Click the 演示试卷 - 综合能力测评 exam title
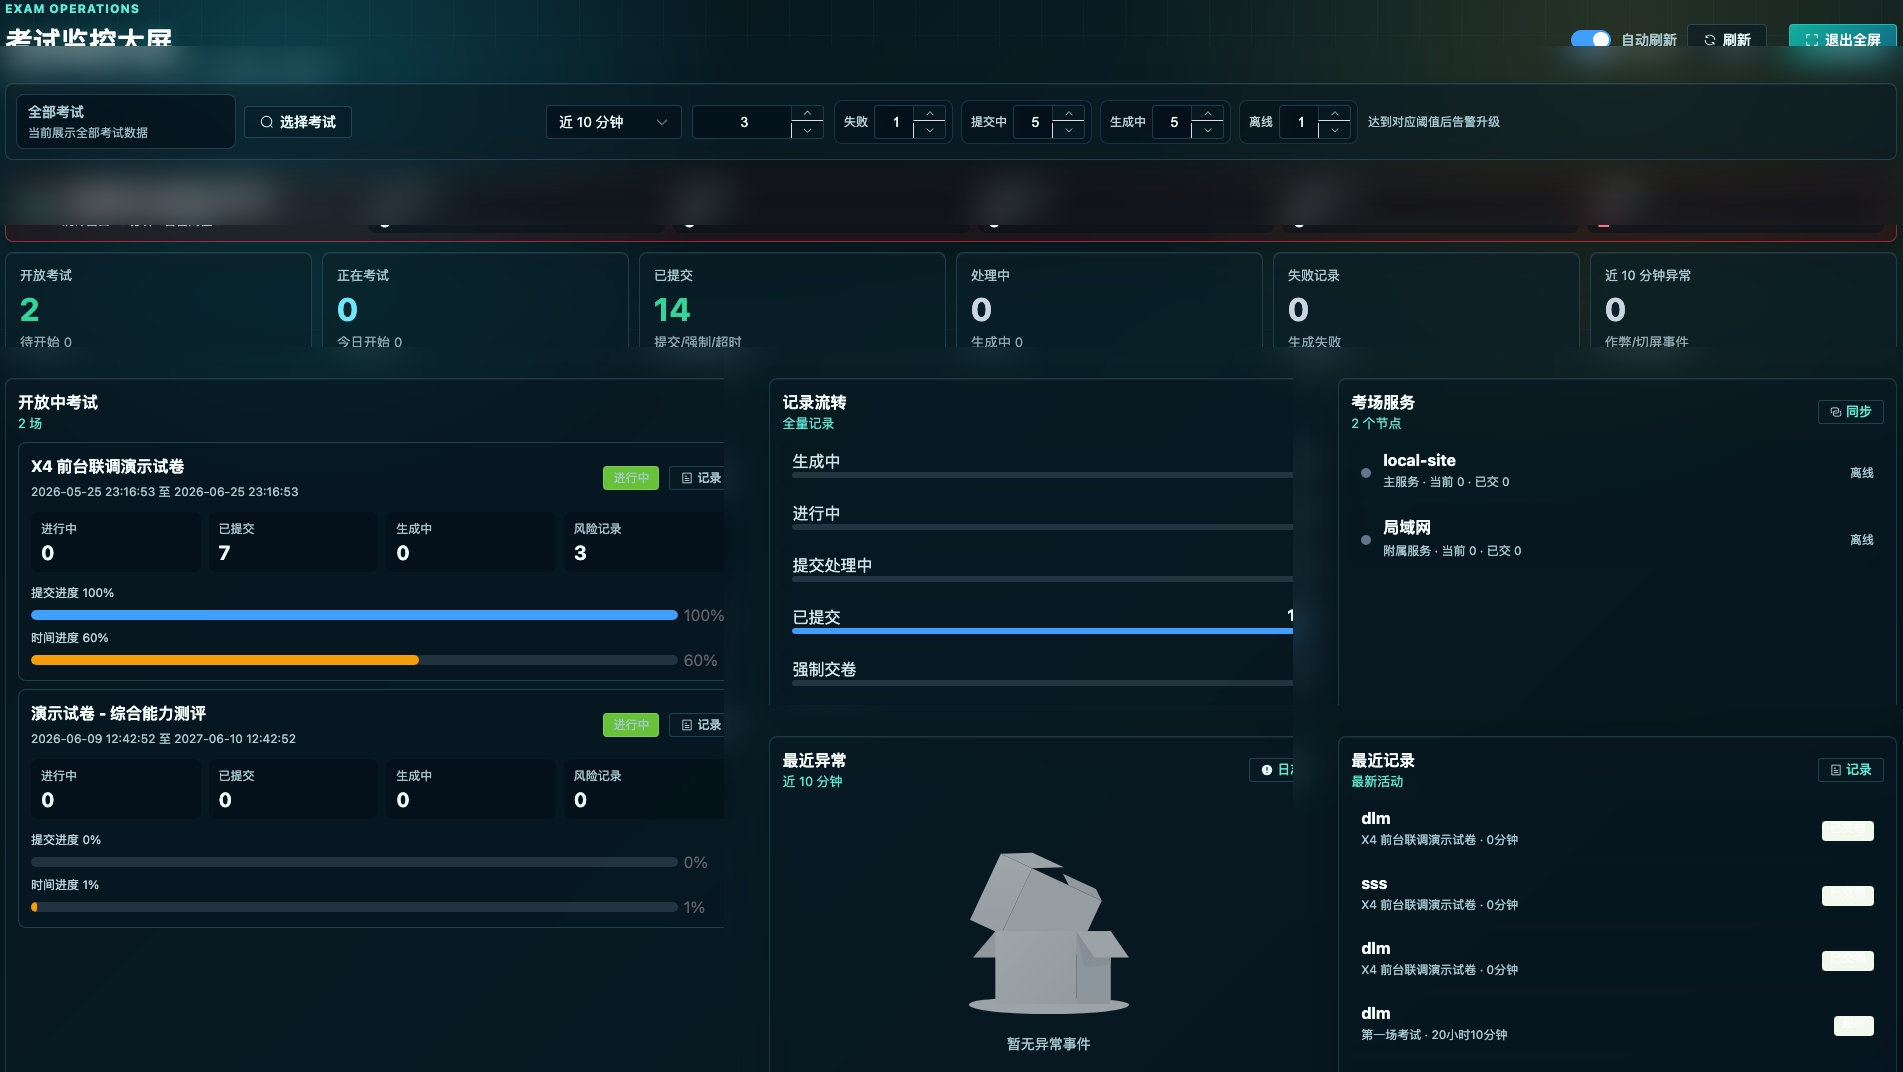 coord(118,714)
